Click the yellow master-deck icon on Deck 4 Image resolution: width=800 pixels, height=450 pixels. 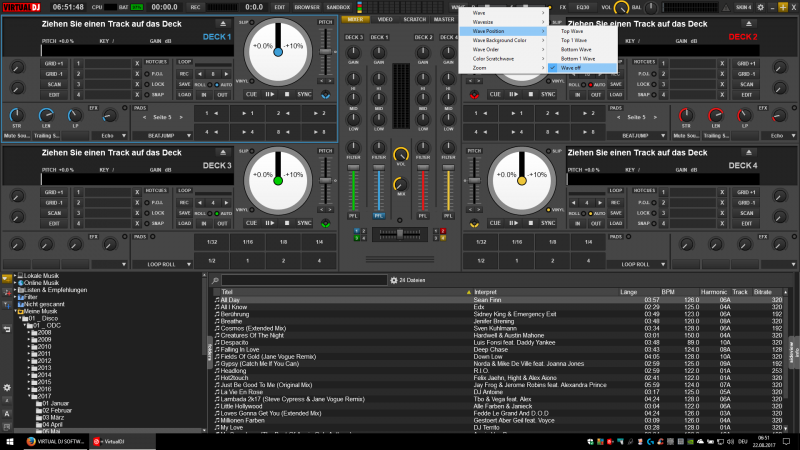[x=474, y=223]
